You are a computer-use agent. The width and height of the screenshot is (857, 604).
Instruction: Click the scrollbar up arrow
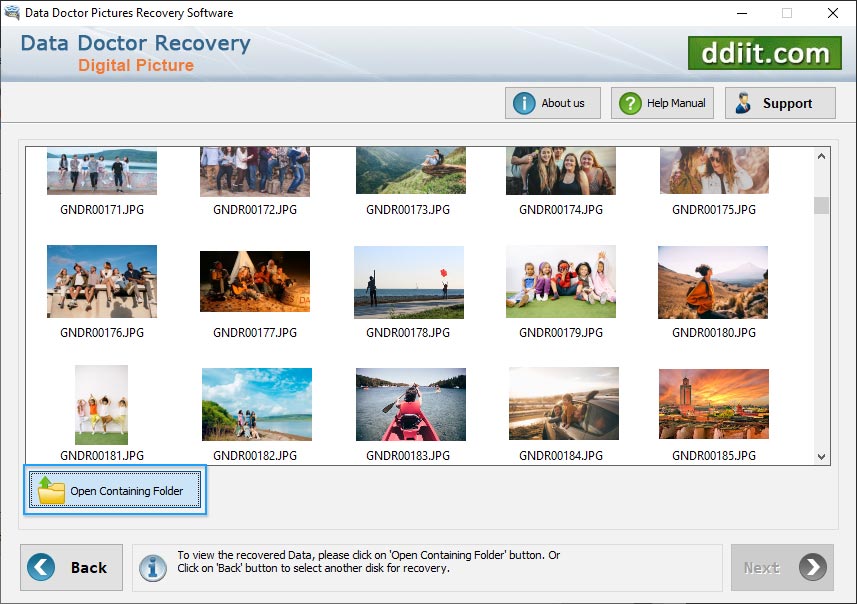tap(821, 157)
